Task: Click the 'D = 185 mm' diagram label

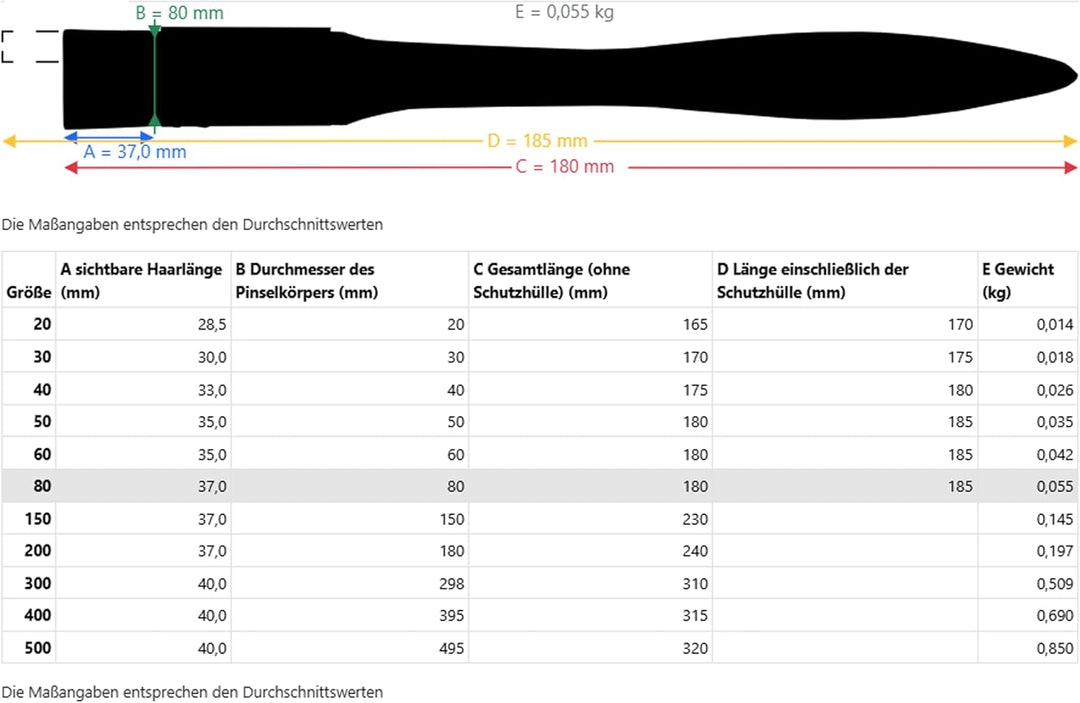Action: (537, 140)
